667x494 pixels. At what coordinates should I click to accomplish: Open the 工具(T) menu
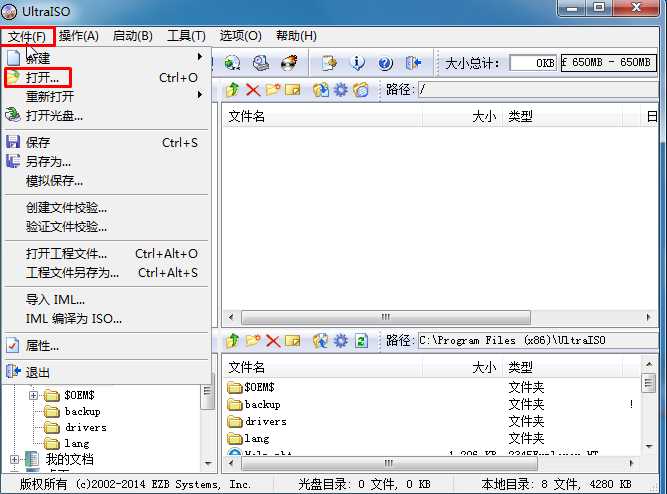pyautogui.click(x=186, y=36)
